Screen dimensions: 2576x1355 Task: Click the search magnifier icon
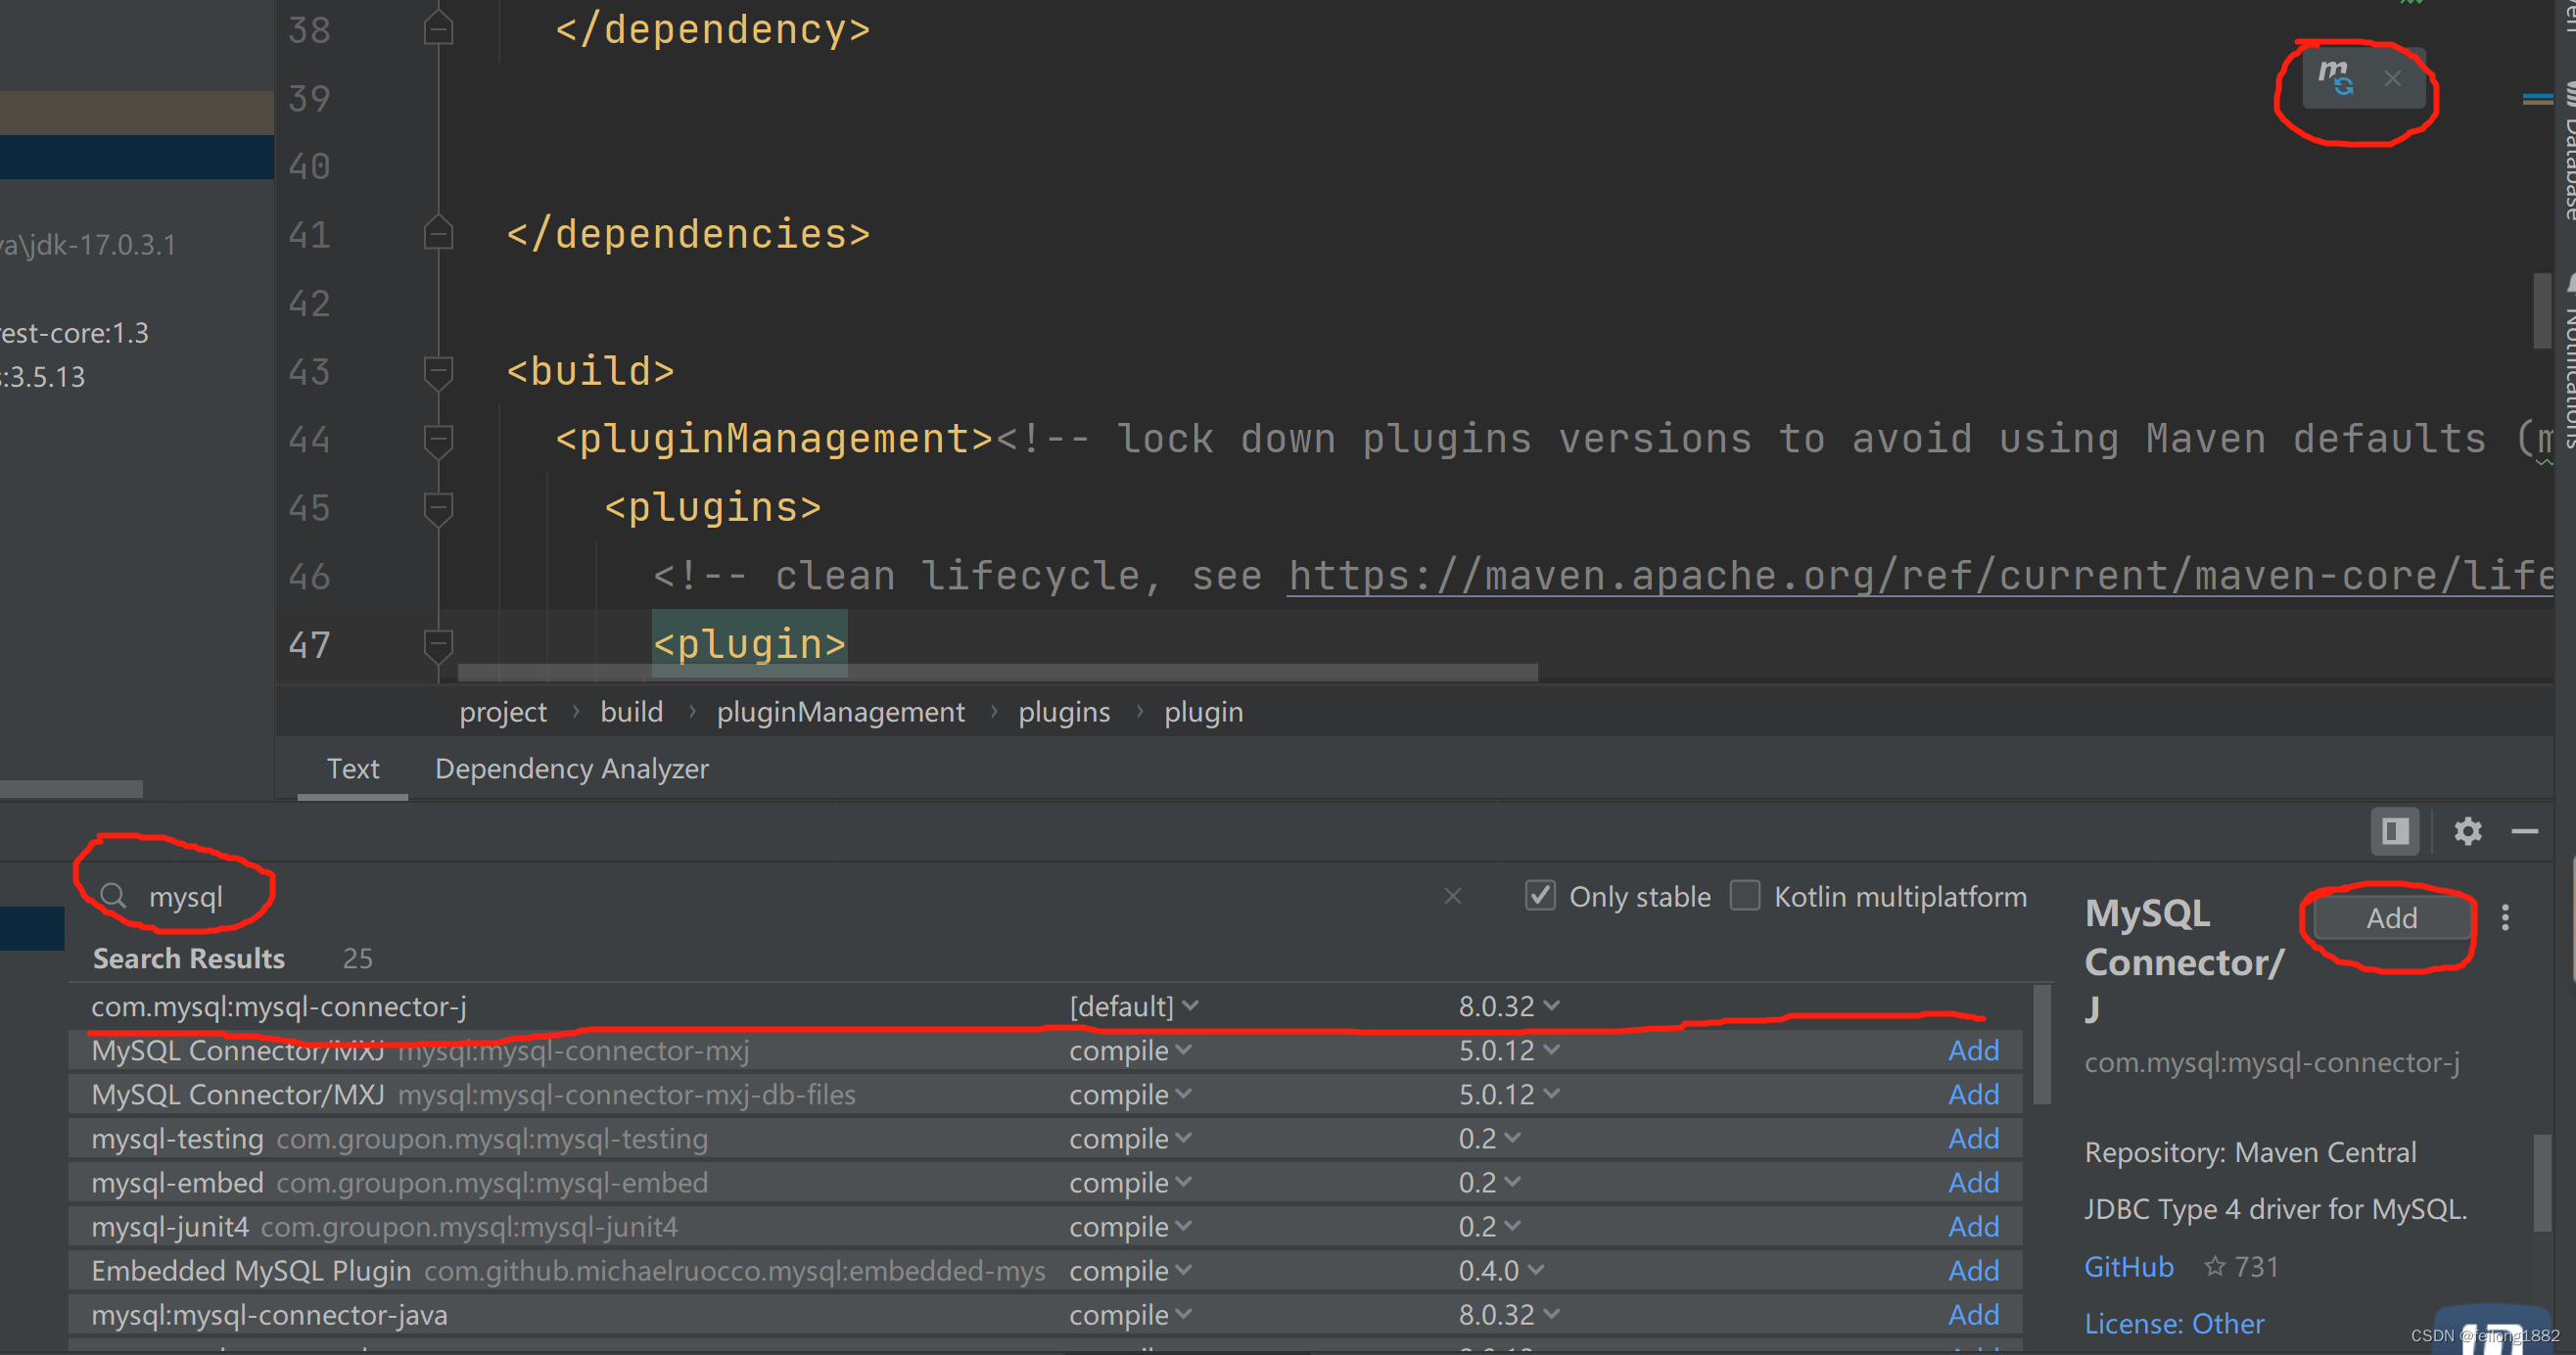coord(113,895)
